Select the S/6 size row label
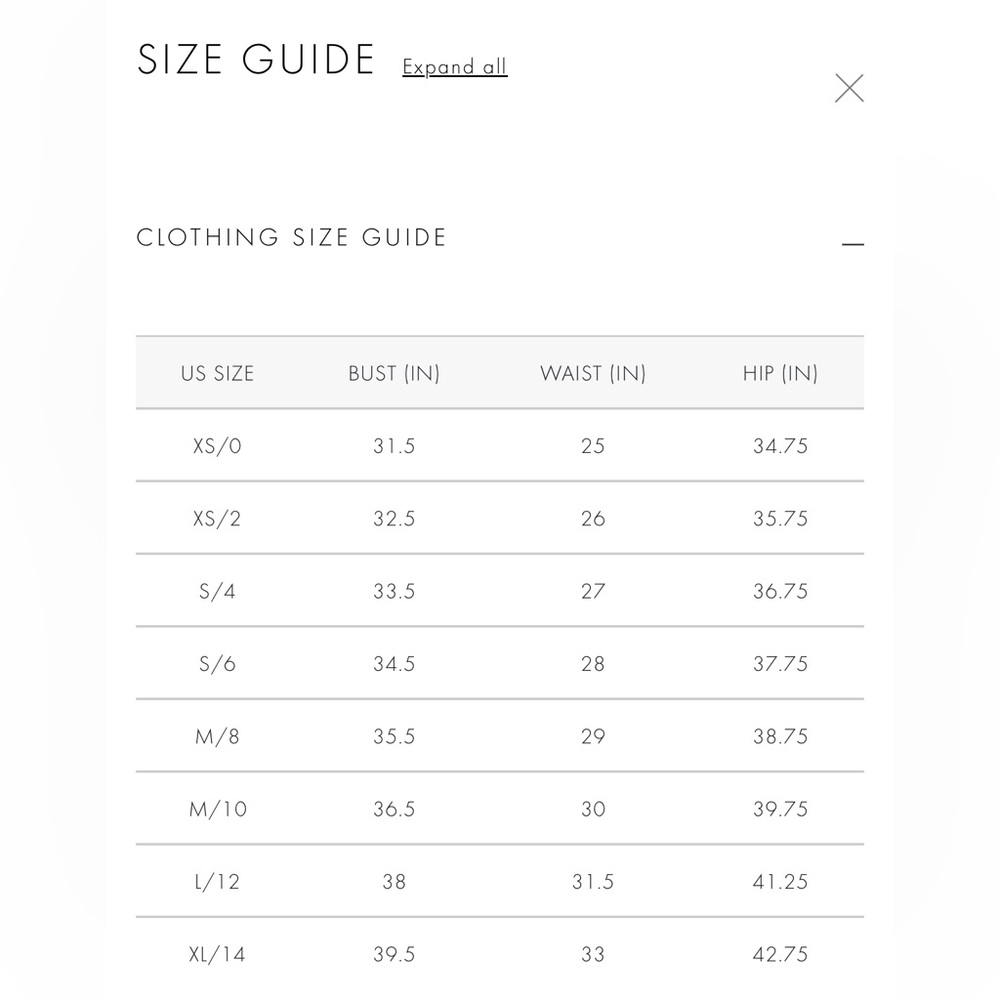Viewport: 1000px width, 1000px height. (217, 664)
